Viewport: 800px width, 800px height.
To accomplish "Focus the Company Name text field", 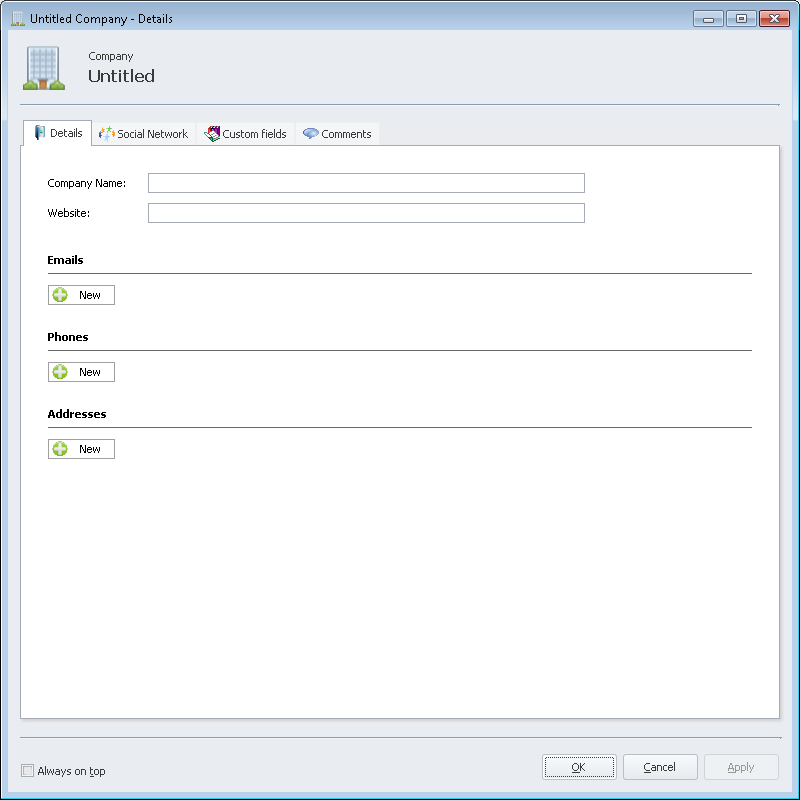I will point(366,183).
